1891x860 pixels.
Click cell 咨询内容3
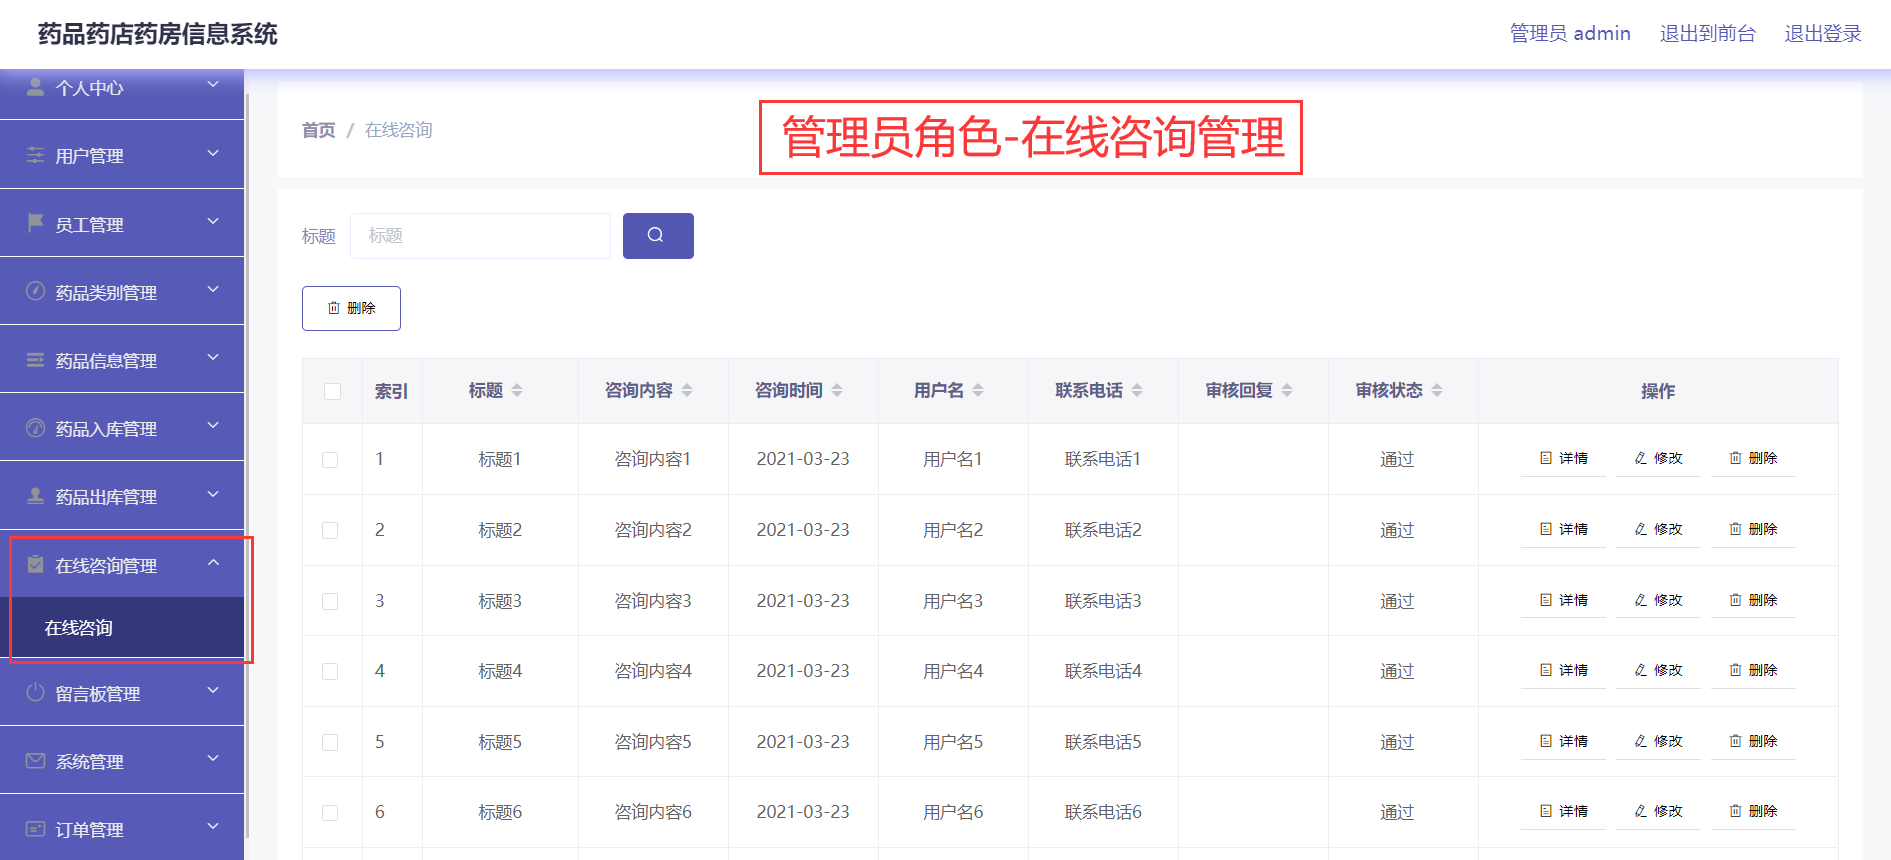[x=653, y=601]
